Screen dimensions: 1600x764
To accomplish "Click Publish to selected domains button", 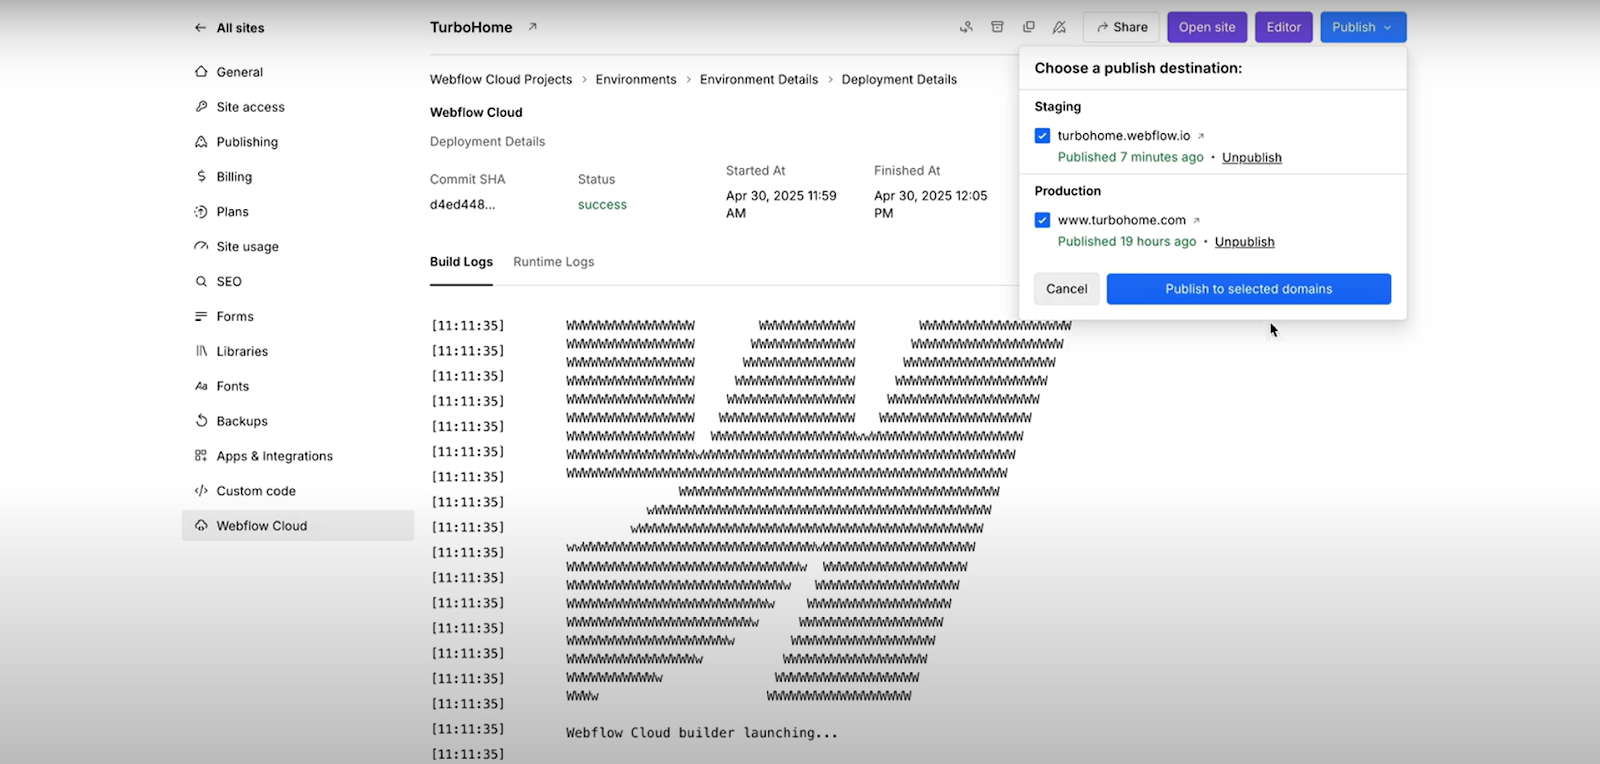I will (1248, 289).
